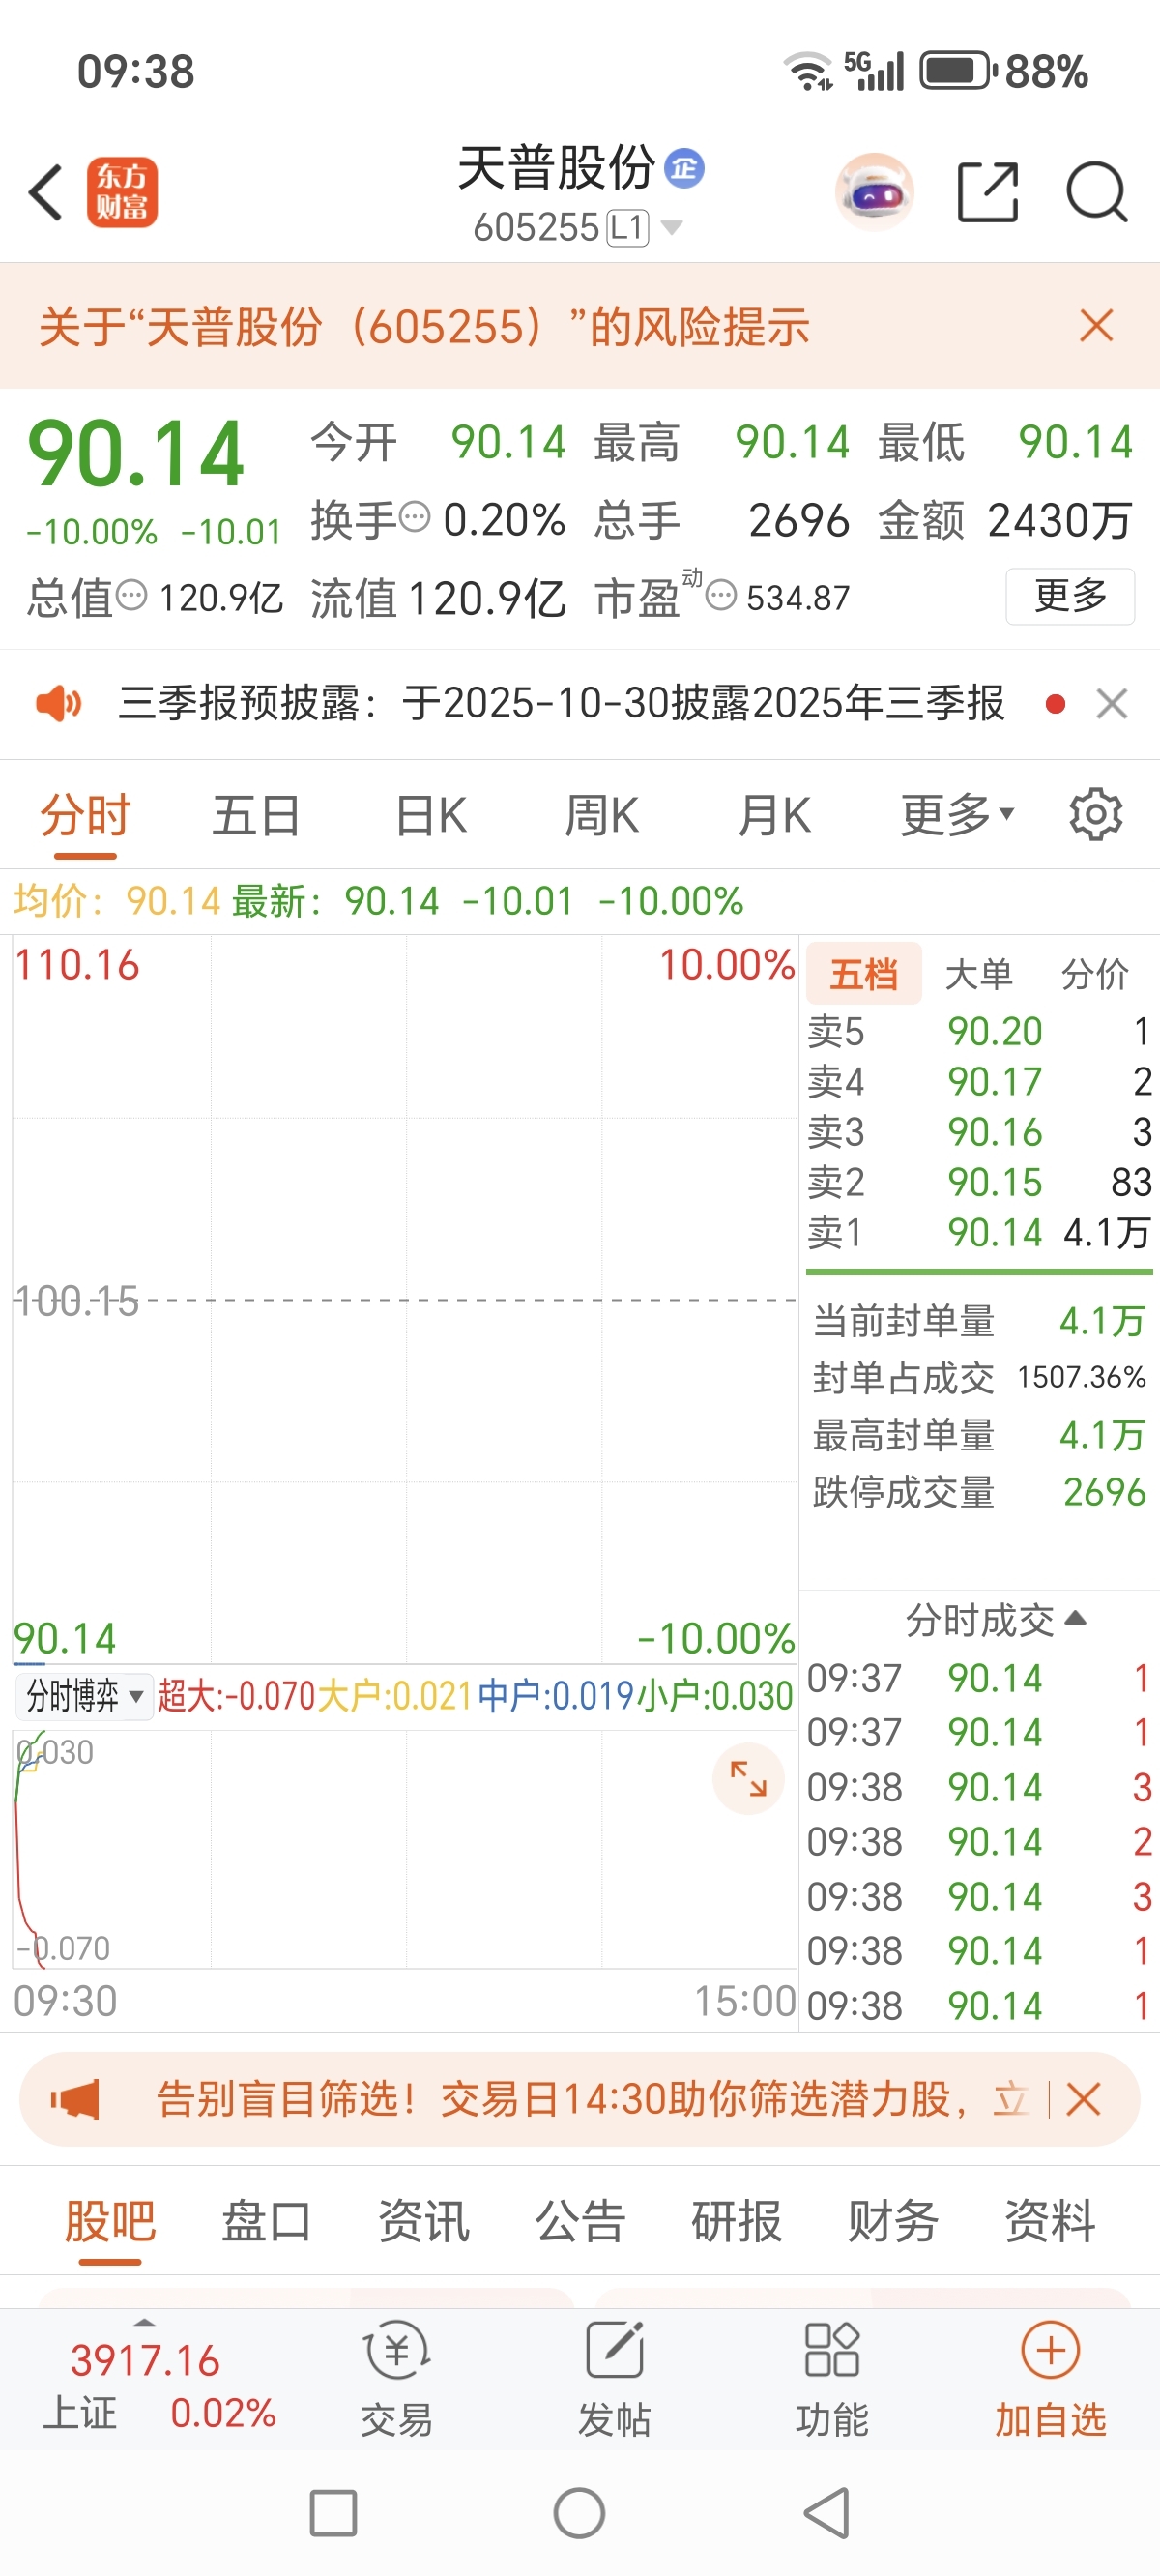Tap the speaker announcement icon
Image resolution: width=1160 pixels, height=2576 pixels.
pos(59,703)
